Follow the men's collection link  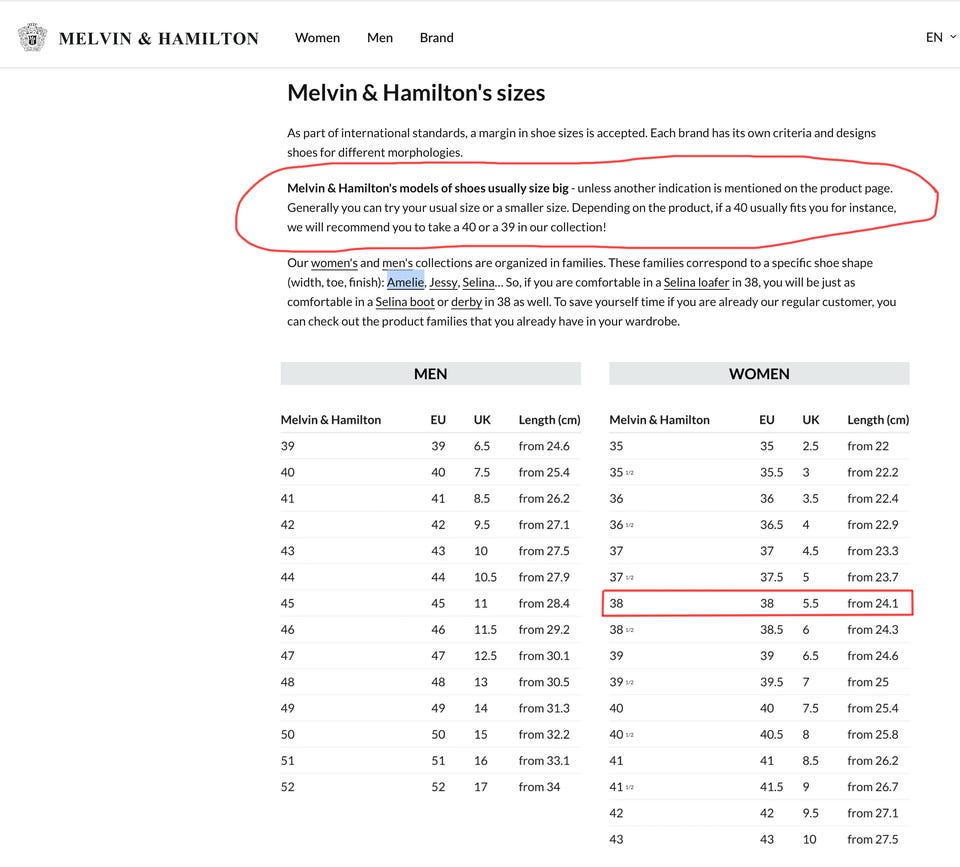tap(397, 263)
